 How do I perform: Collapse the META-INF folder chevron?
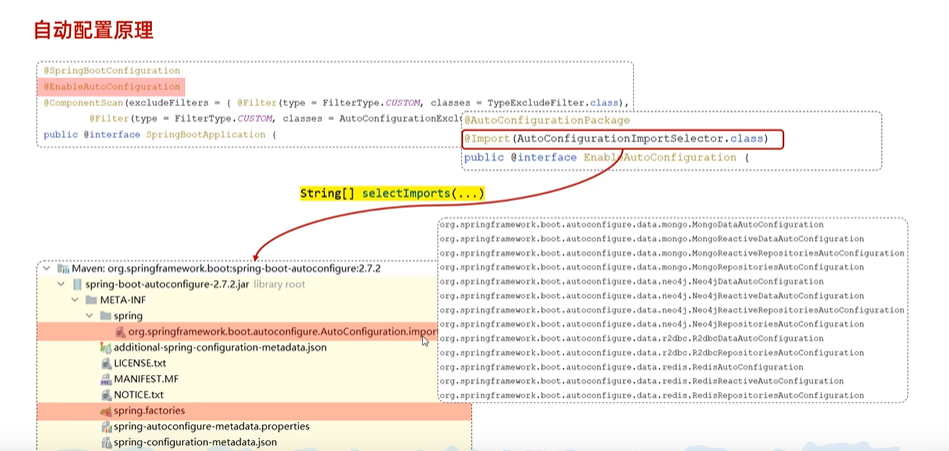pos(74,300)
